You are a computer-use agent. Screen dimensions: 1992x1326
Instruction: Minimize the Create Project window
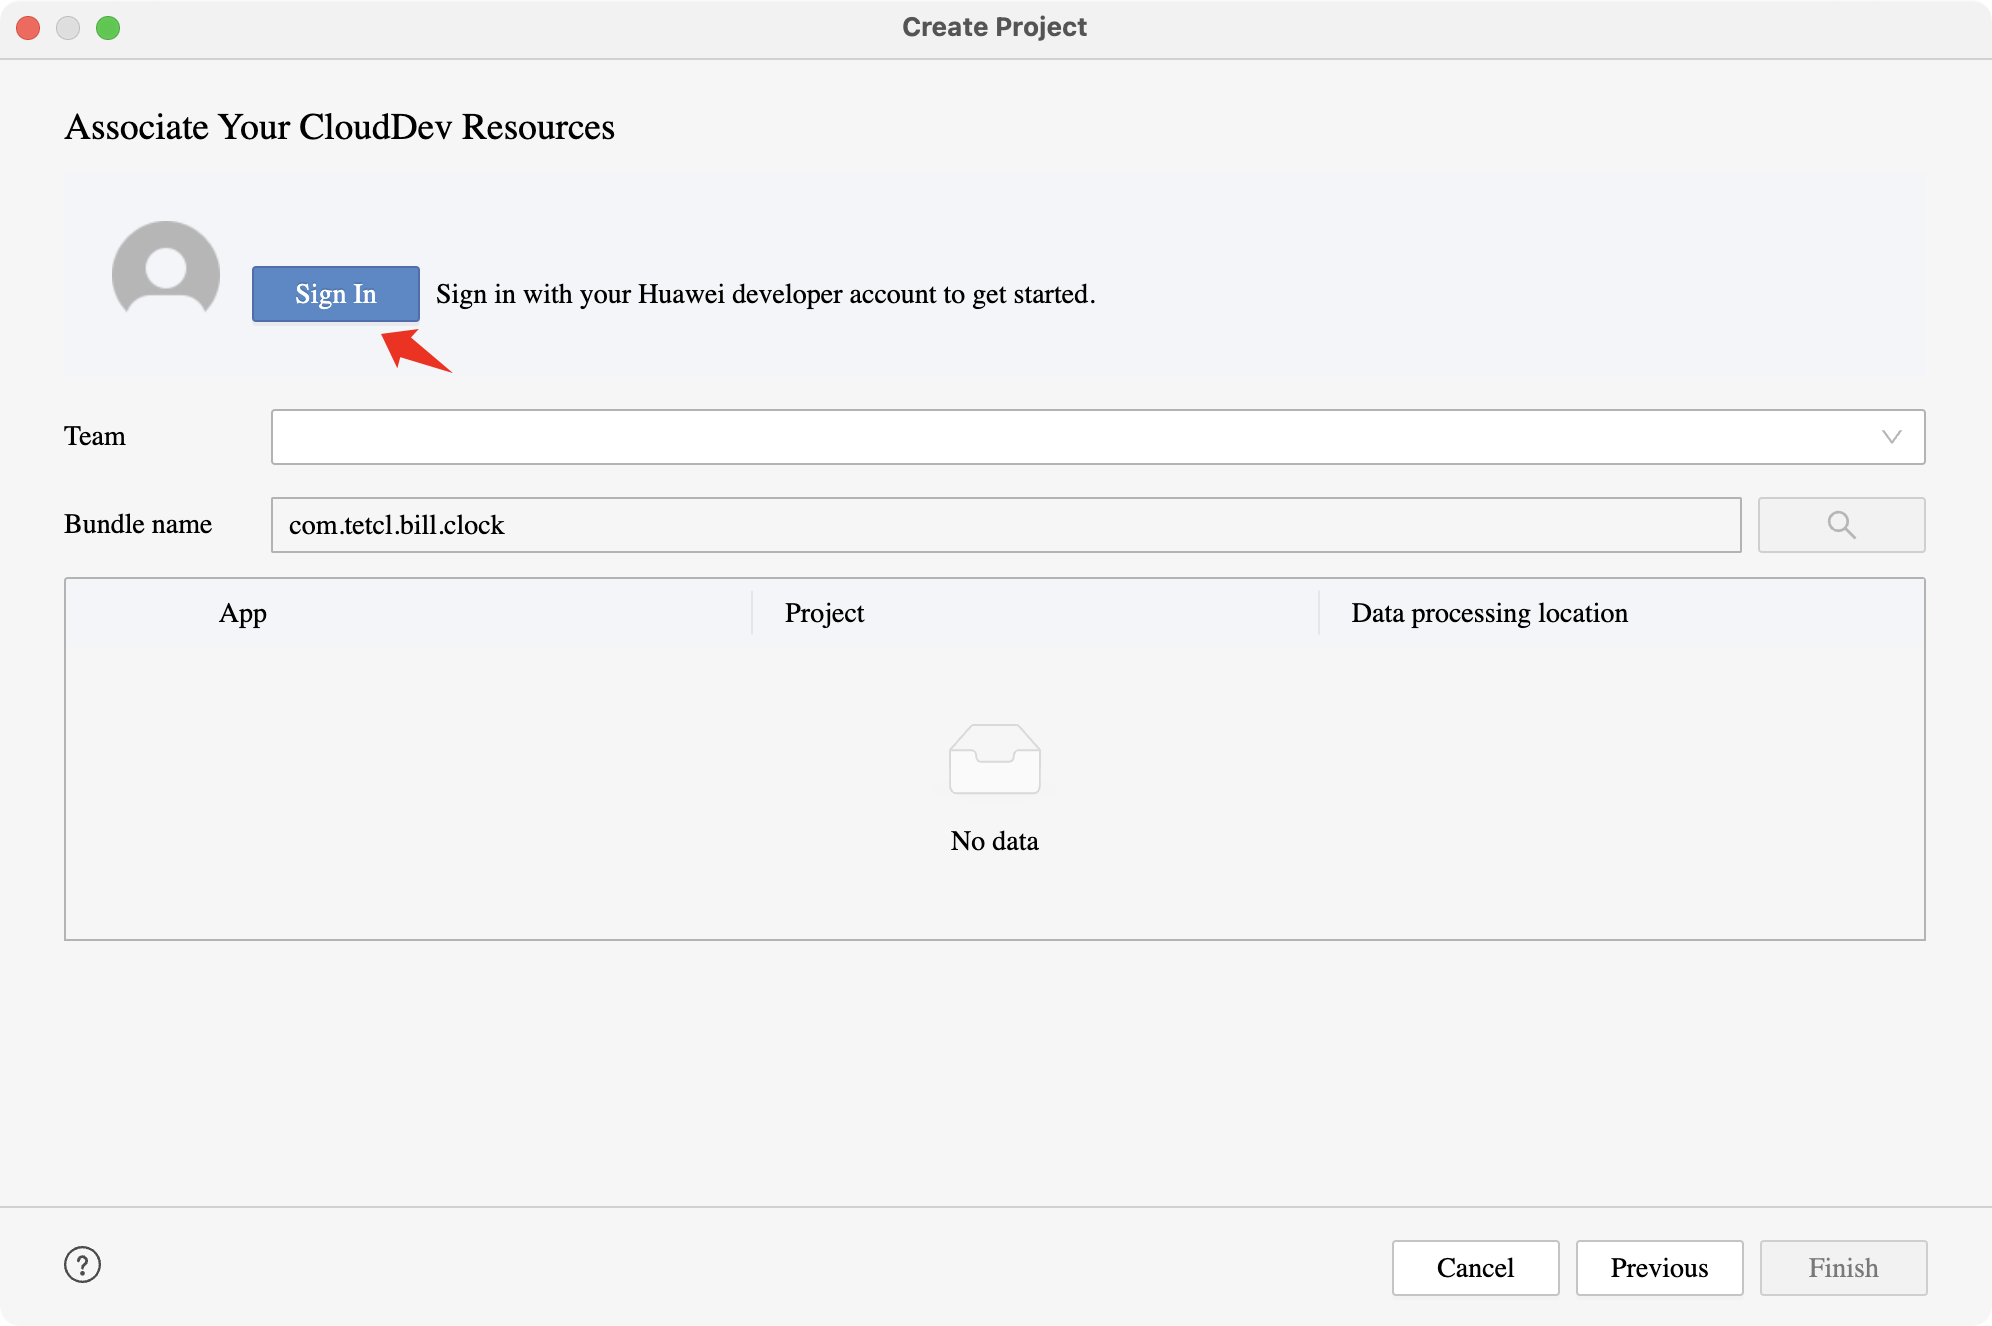68,28
